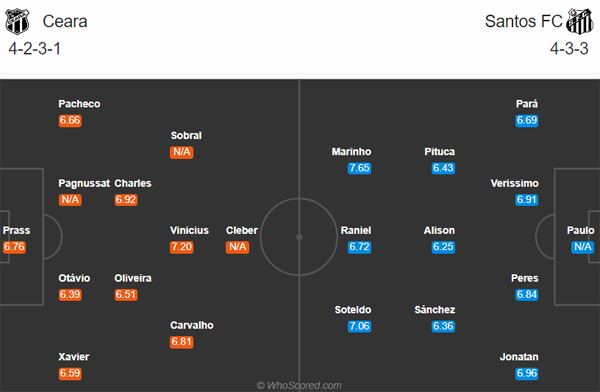Click player name Pacheco
The image size is (600, 392).
pos(79,104)
